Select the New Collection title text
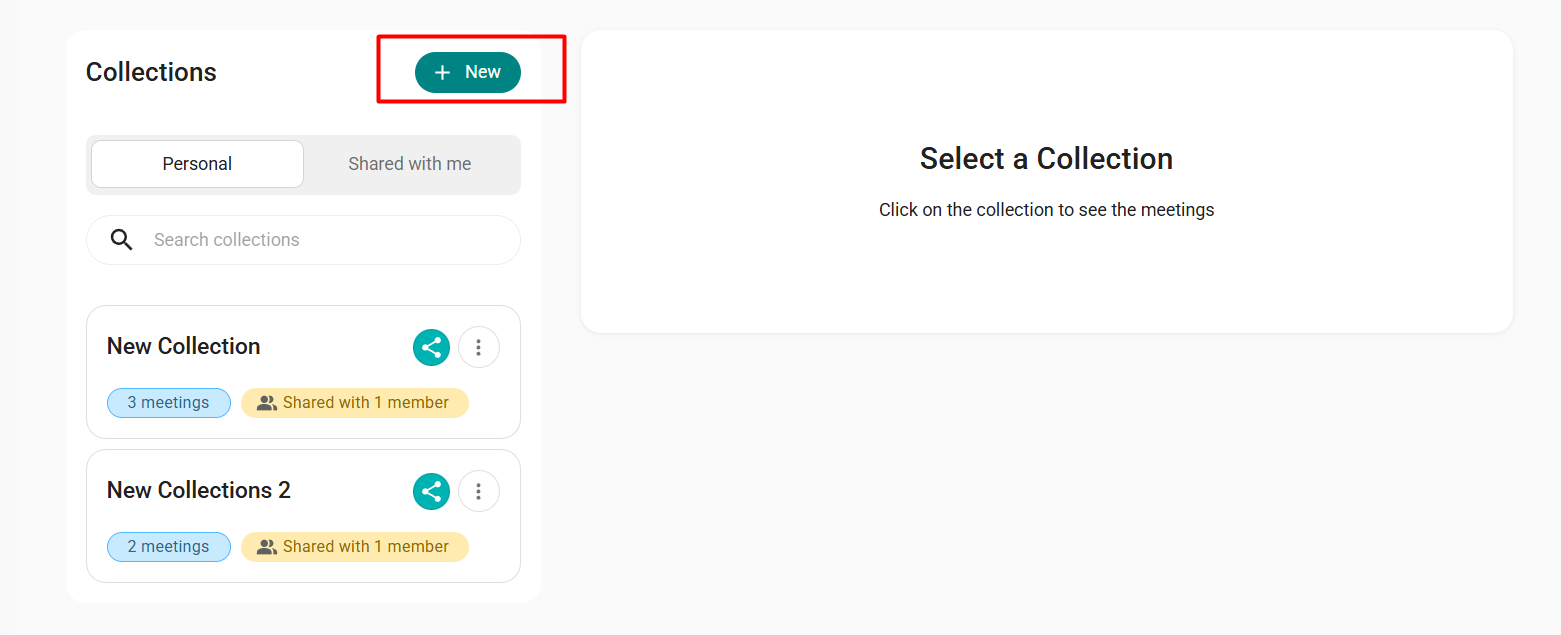This screenshot has width=1561, height=635. point(184,346)
